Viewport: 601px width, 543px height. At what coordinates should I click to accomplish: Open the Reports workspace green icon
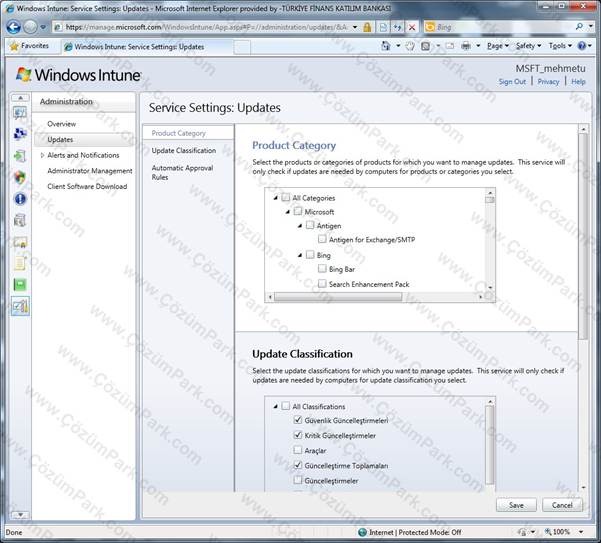pos(20,285)
